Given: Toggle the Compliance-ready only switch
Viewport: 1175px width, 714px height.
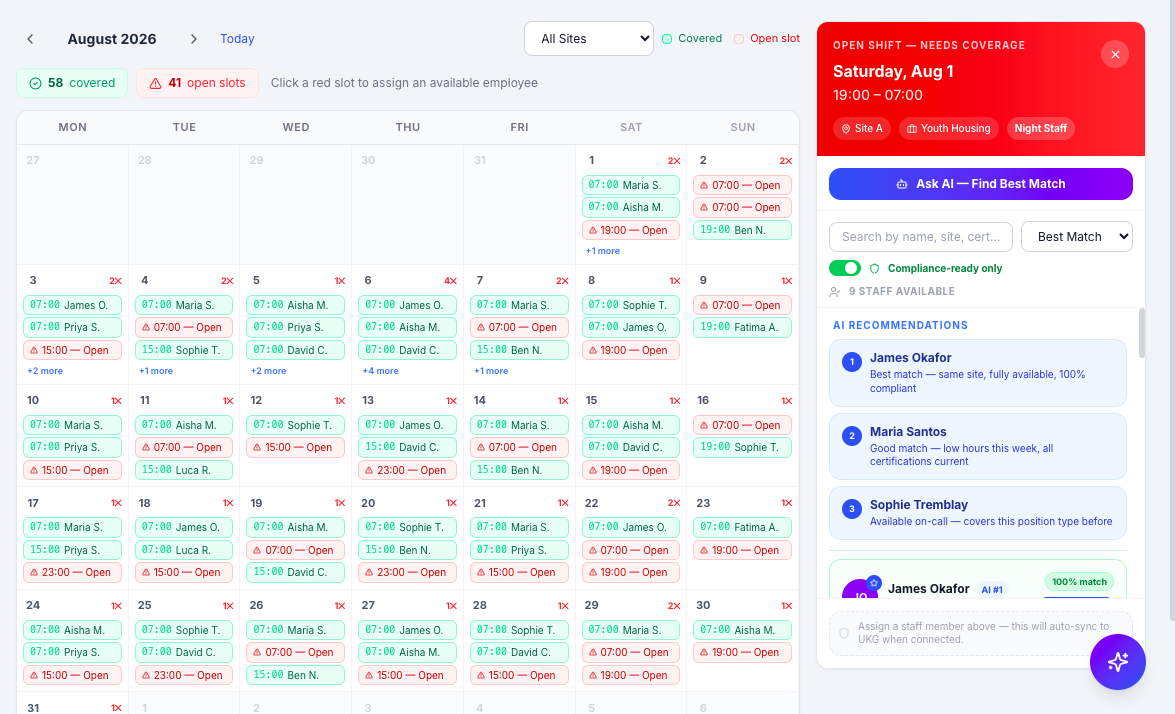Looking at the screenshot, I should coord(845,268).
